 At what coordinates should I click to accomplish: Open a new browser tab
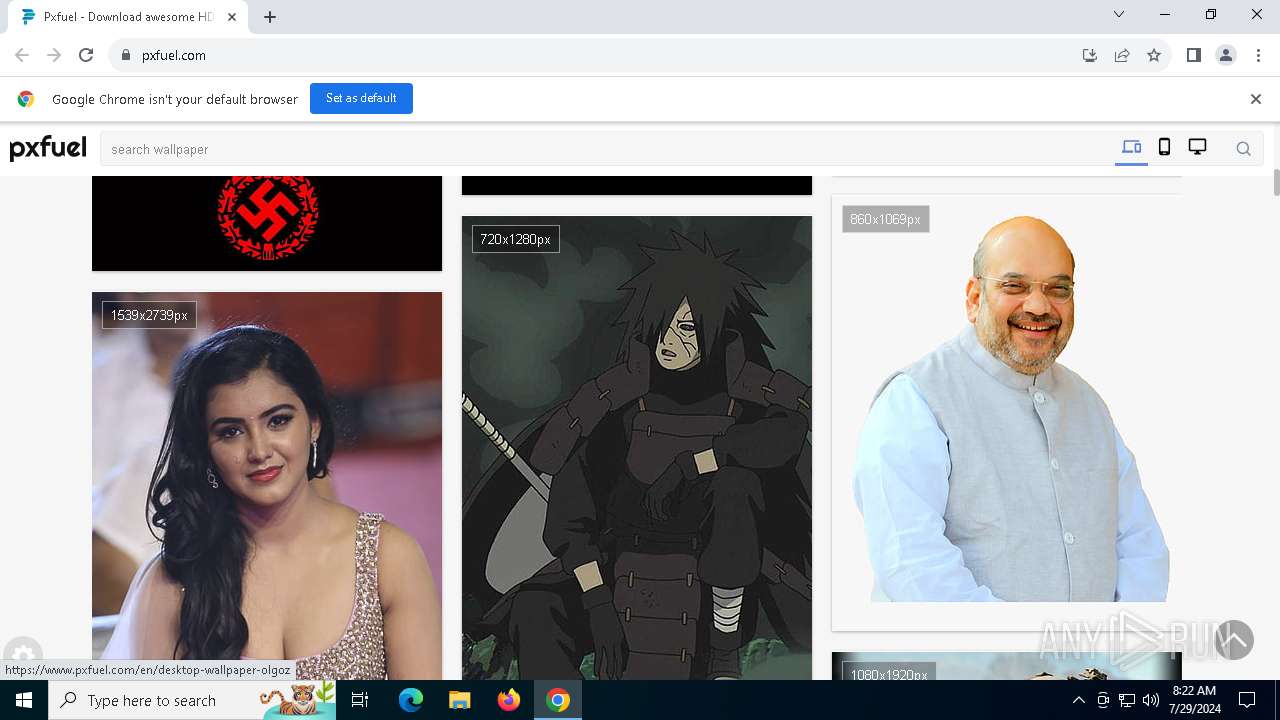(x=270, y=17)
